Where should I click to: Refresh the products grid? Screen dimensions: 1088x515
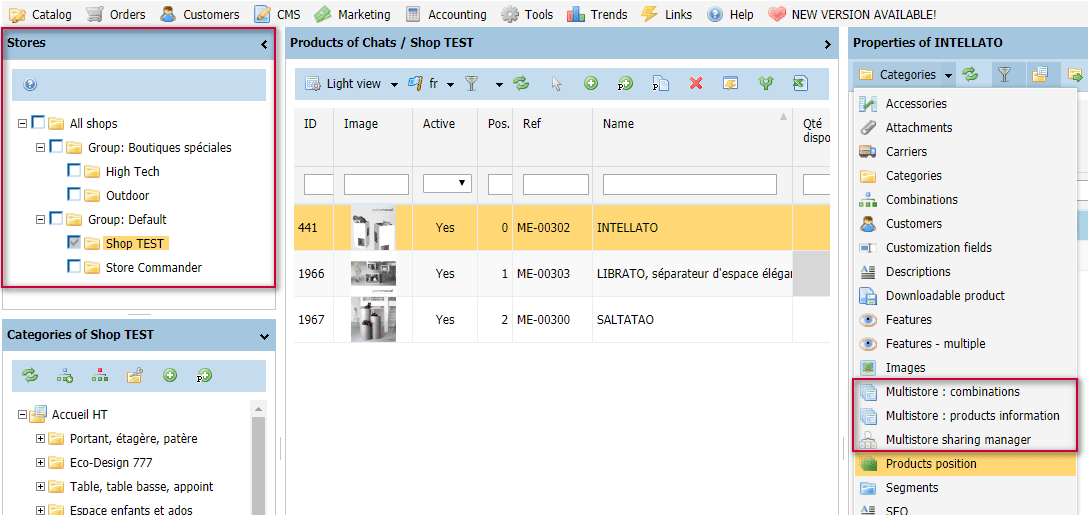521,84
